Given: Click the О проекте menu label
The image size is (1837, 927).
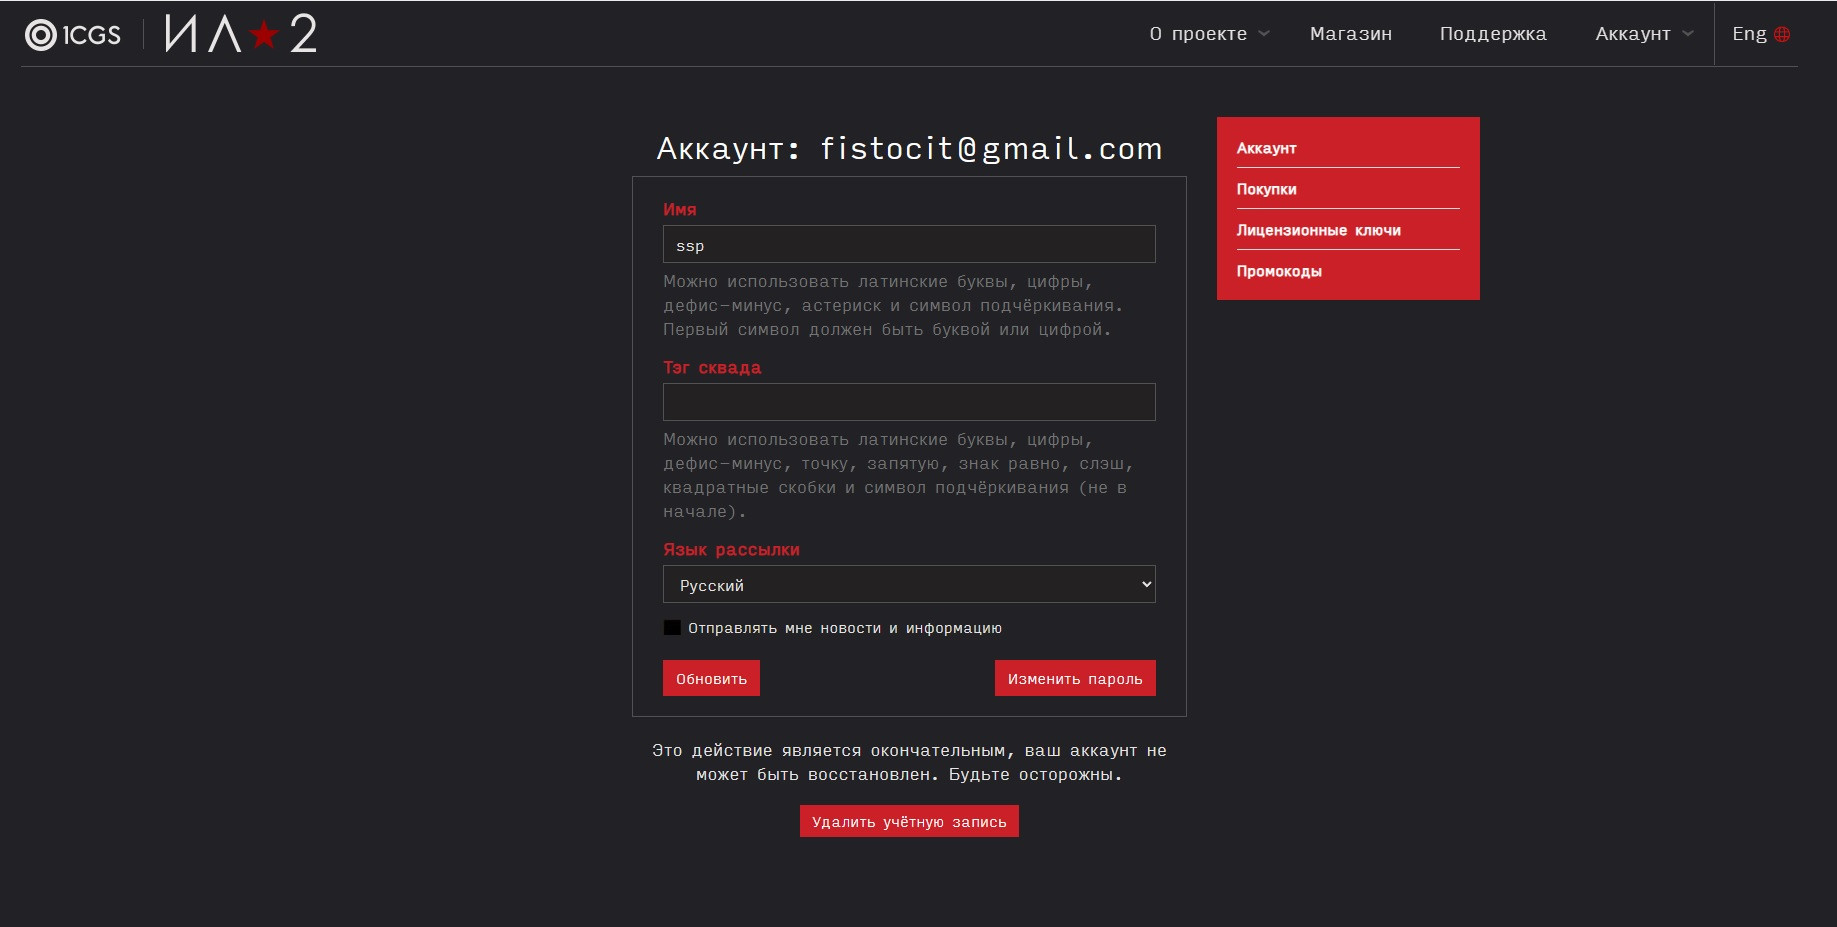Looking at the screenshot, I should pos(1198,34).
